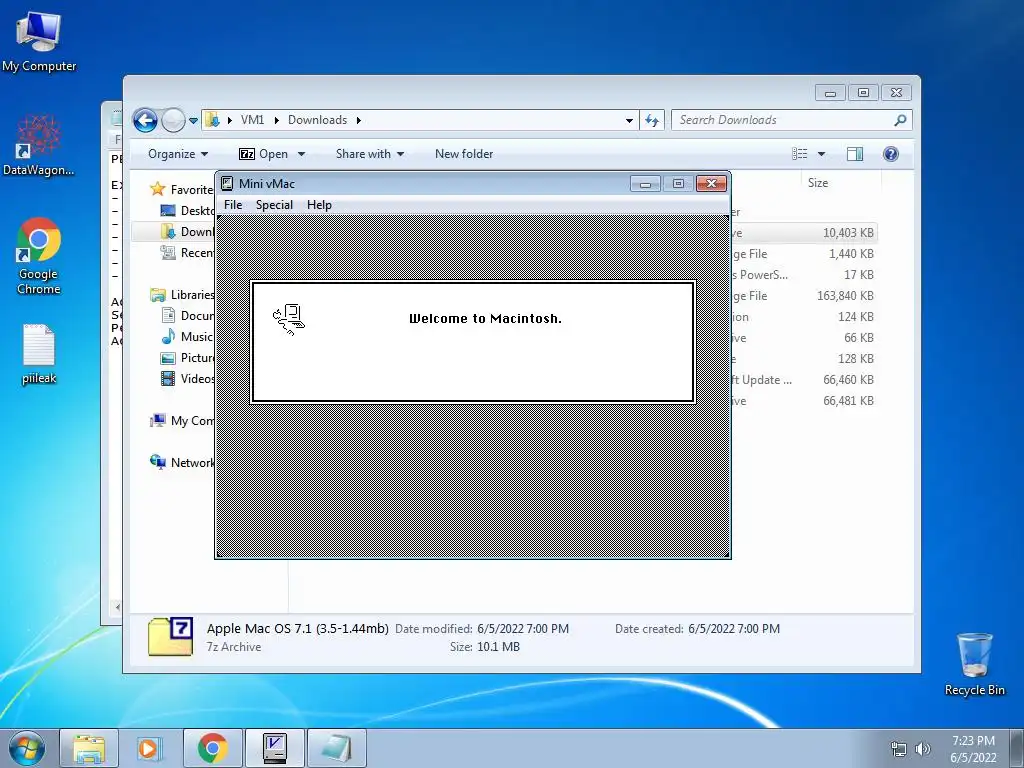This screenshot has height=768, width=1024.
Task: Click the Mini vMac title bar icon
Action: [227, 184]
